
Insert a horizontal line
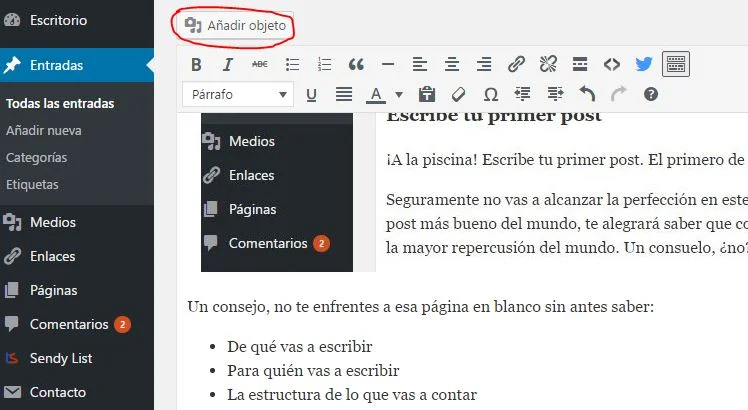click(x=388, y=64)
